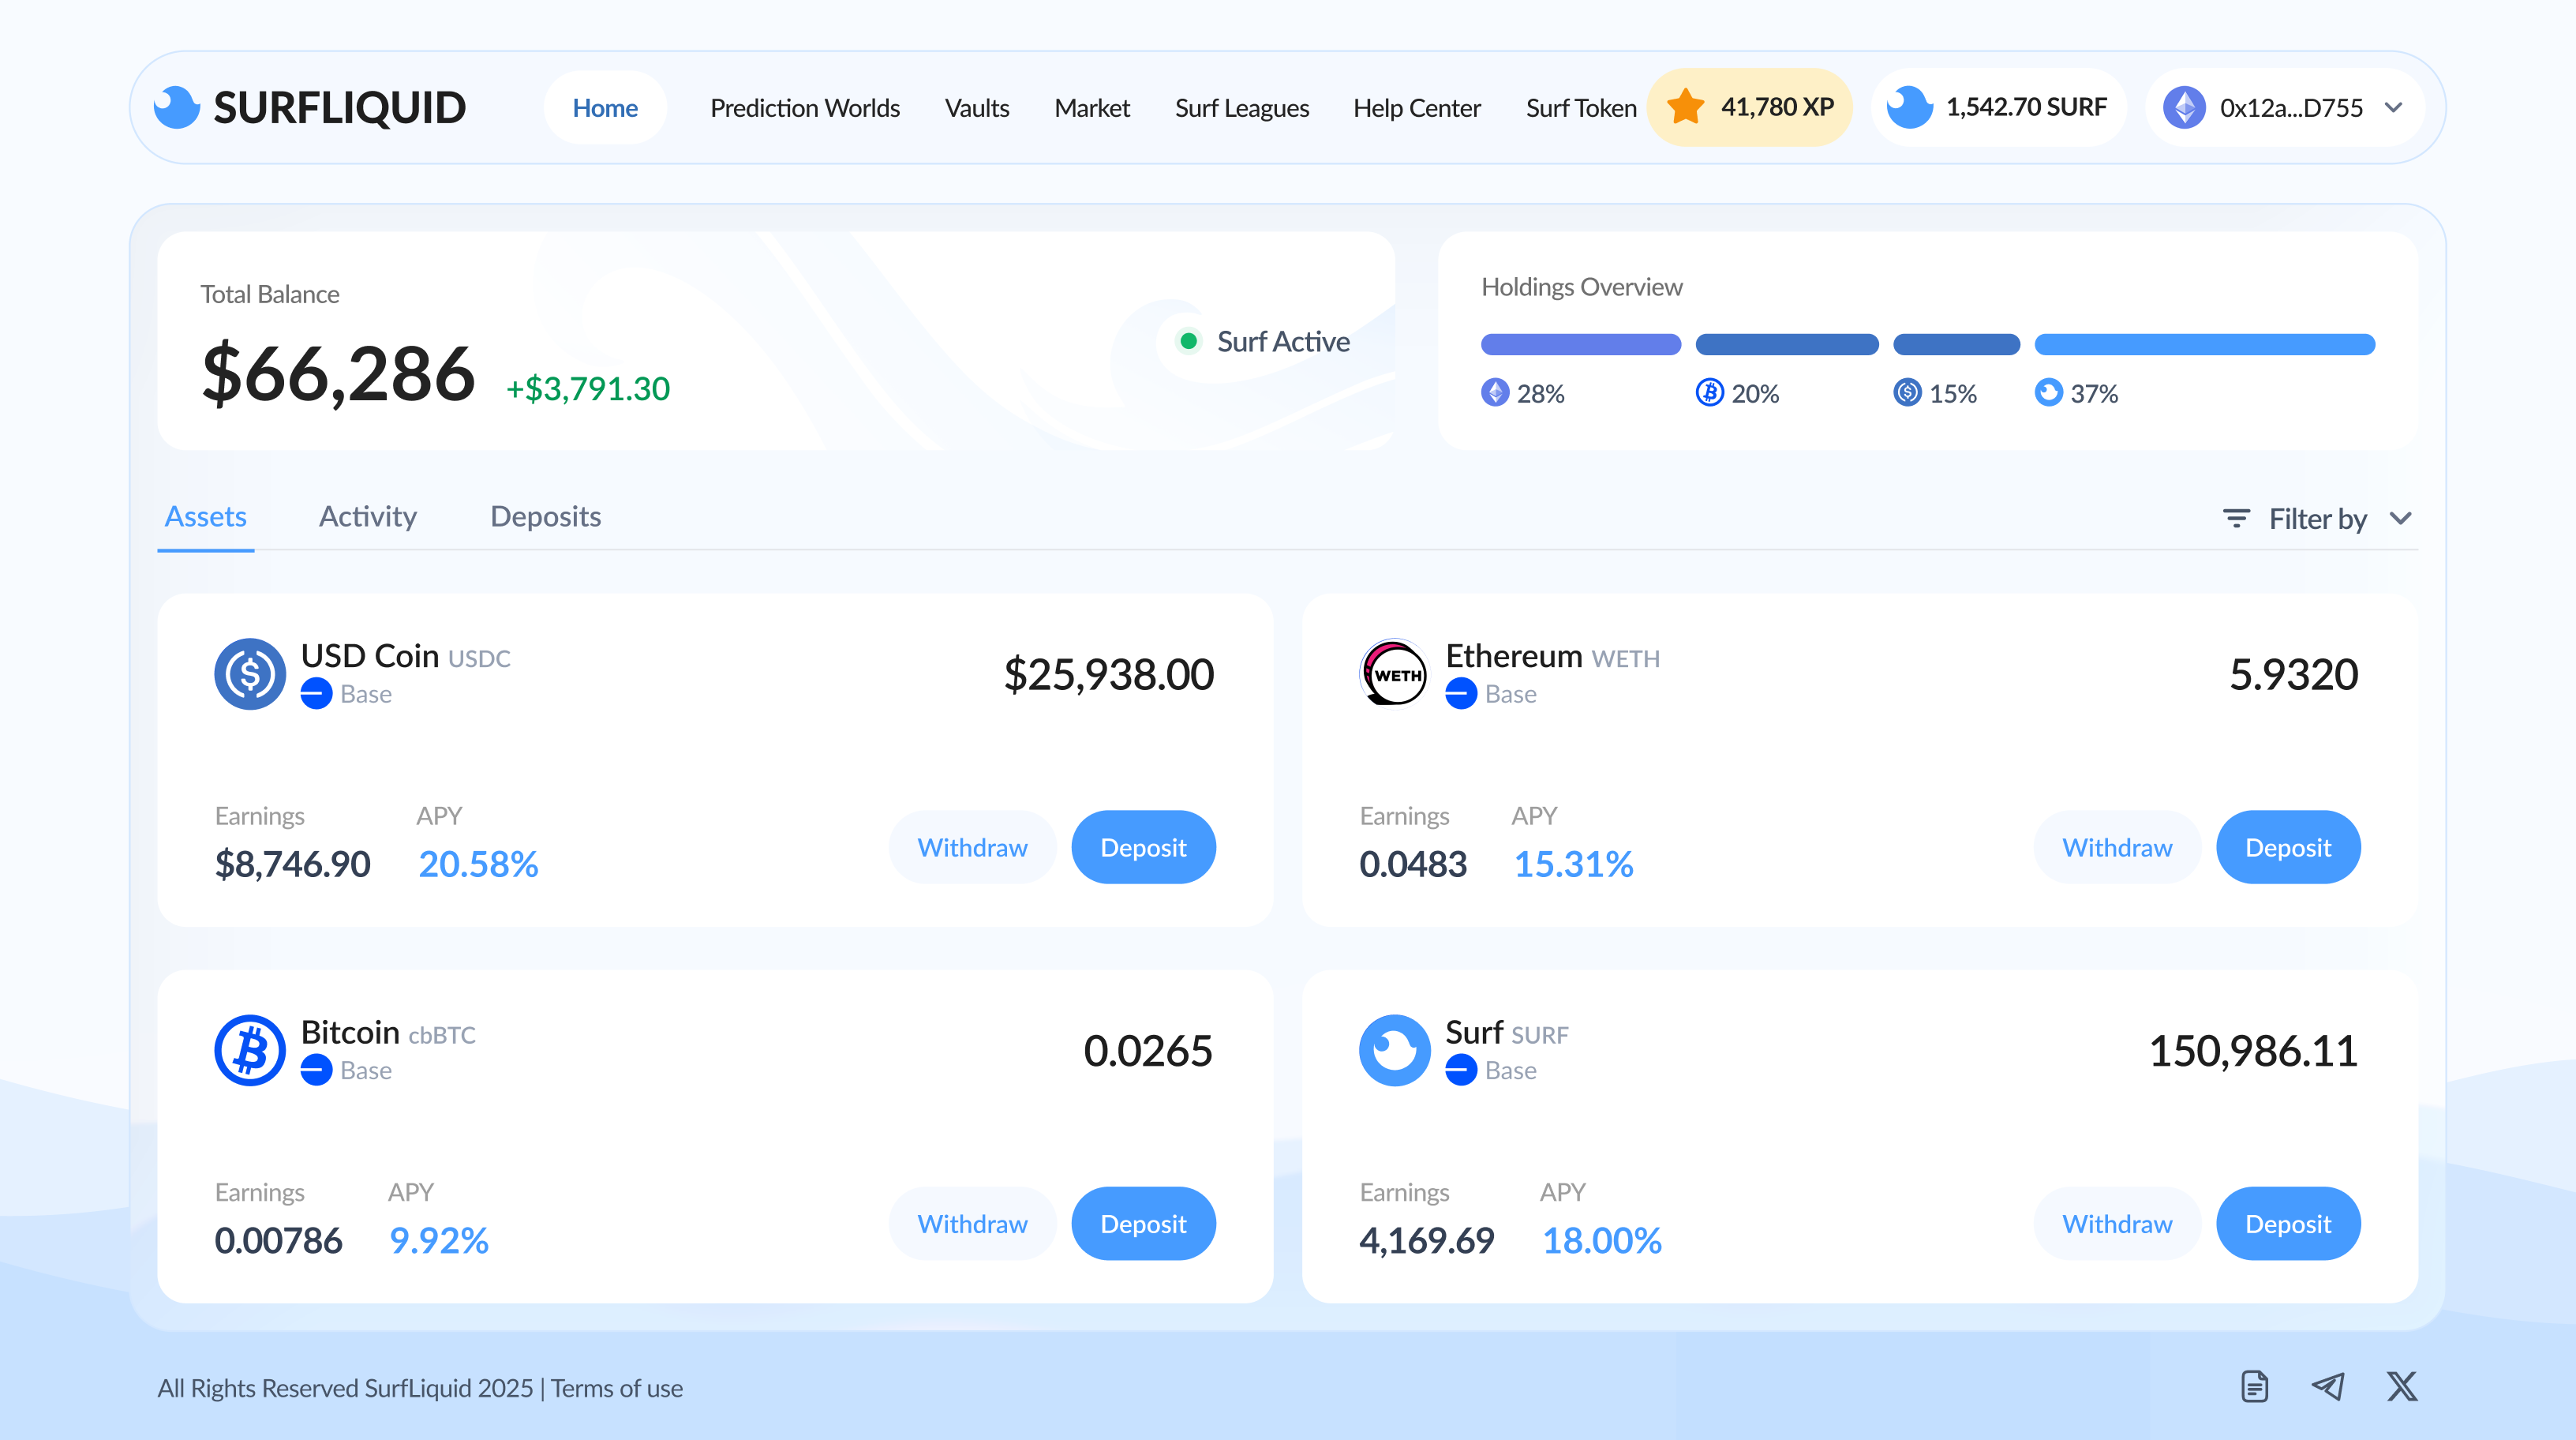Expand the wallet address dropdown chevron
The image size is (2576, 1440).
tap(2393, 107)
